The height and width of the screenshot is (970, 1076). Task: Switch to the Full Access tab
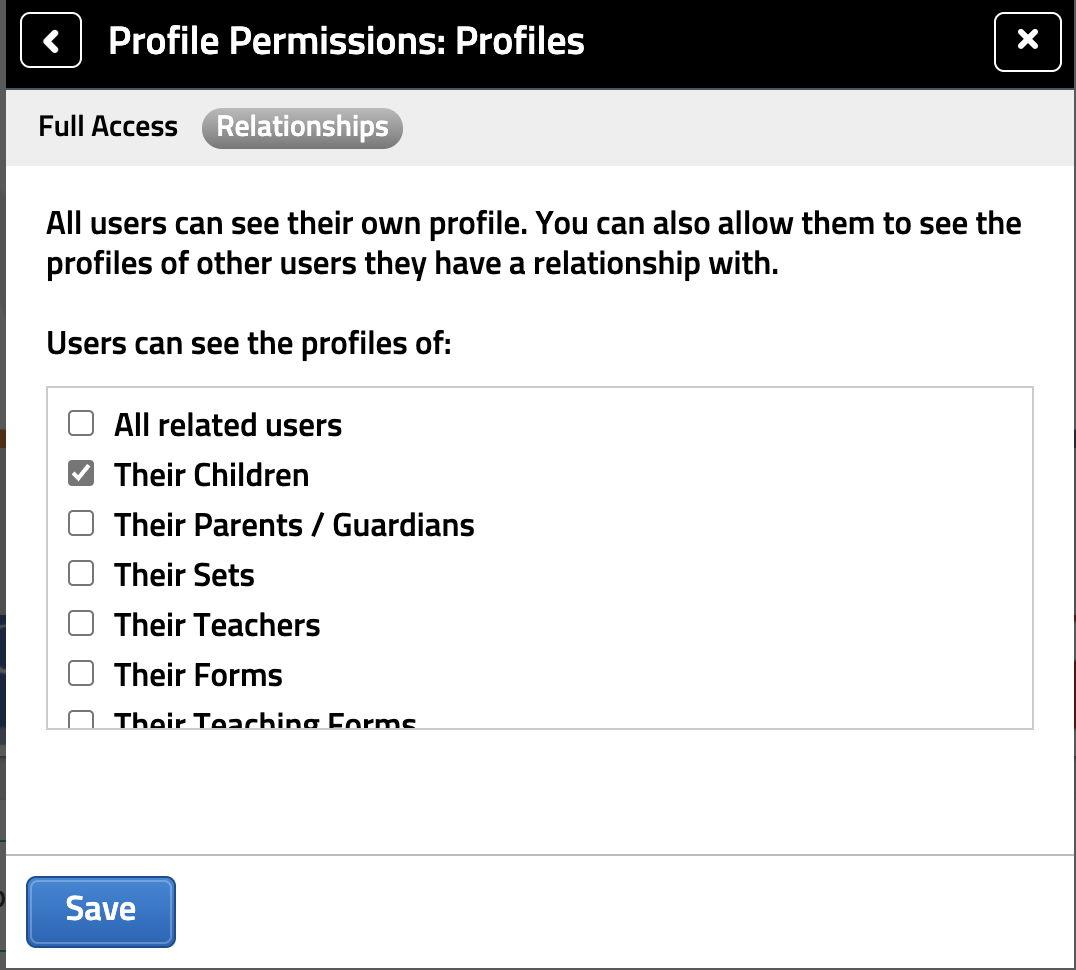tap(108, 127)
